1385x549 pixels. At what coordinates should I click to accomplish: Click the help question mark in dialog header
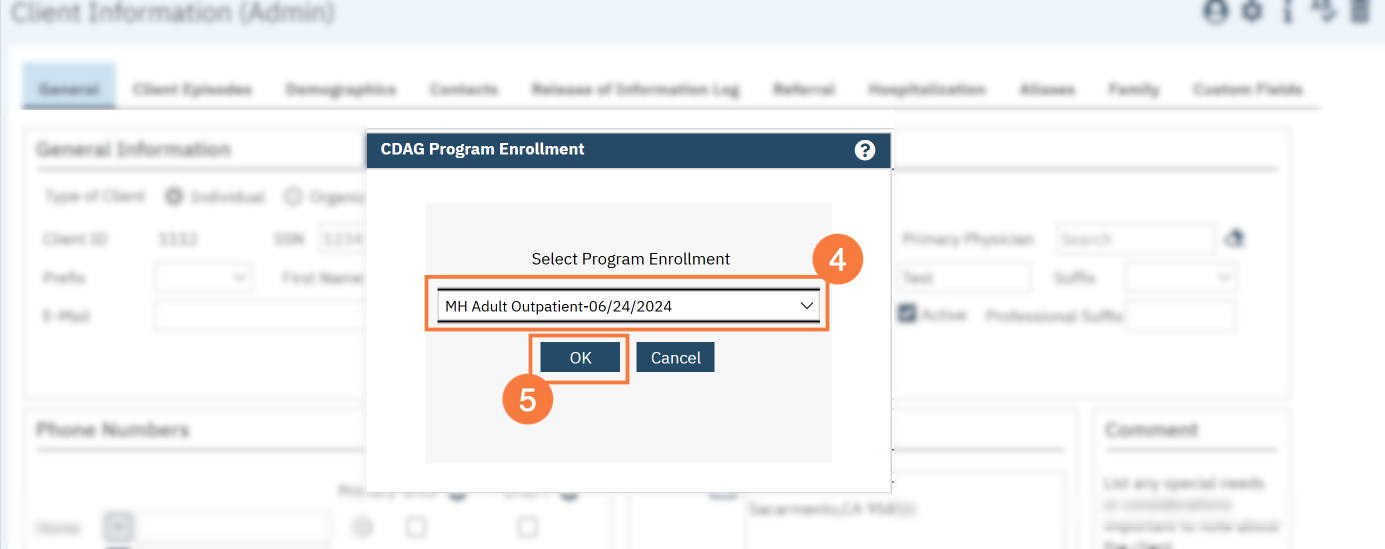(865, 150)
